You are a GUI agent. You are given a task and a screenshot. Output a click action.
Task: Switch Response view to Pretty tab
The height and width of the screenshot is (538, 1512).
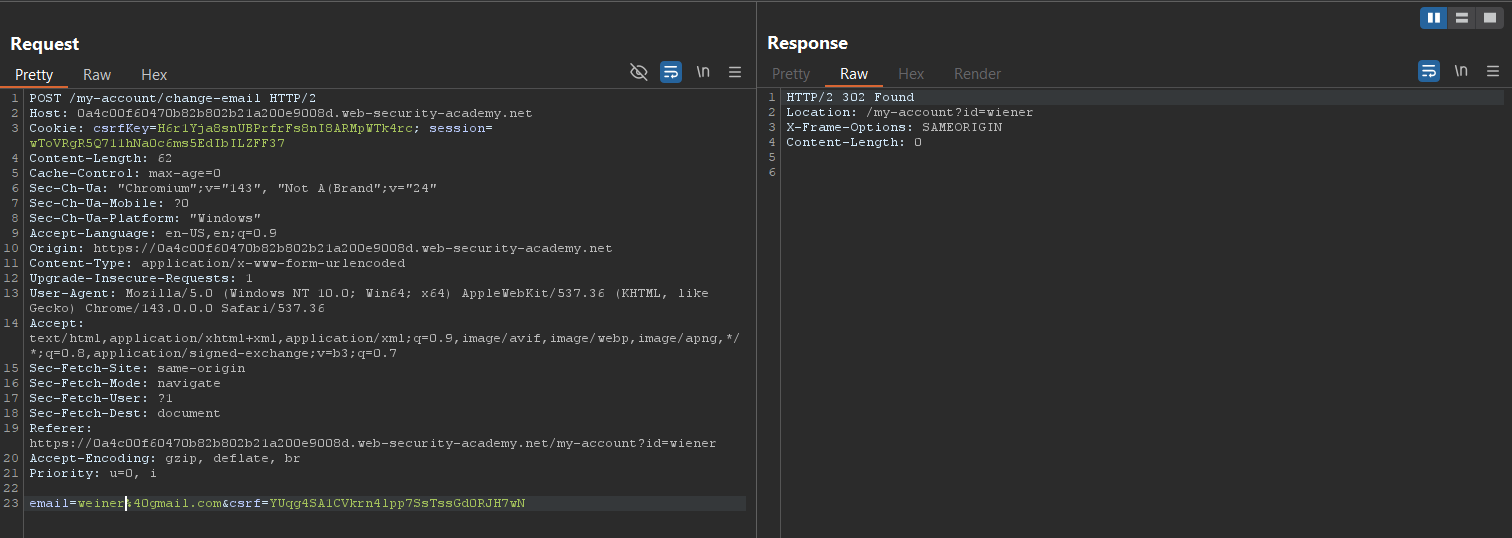click(x=791, y=74)
